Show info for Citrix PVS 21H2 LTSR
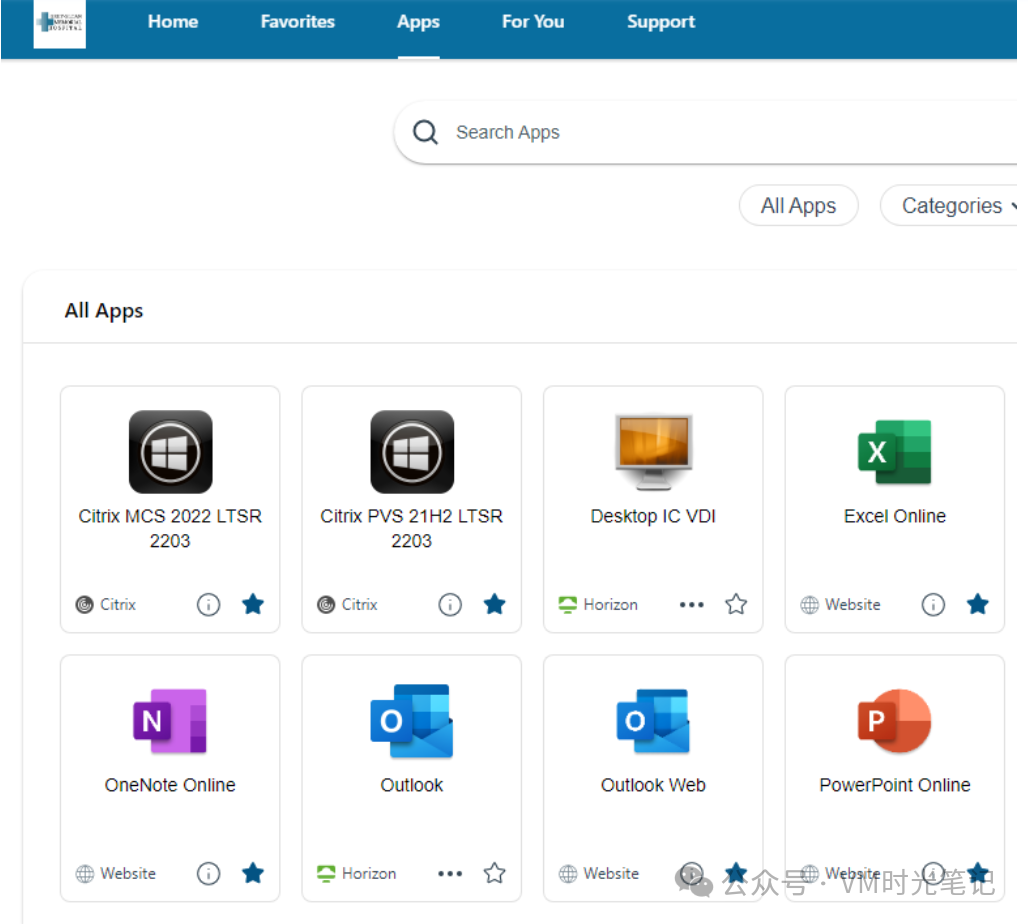The width and height of the screenshot is (1028, 924). click(450, 605)
